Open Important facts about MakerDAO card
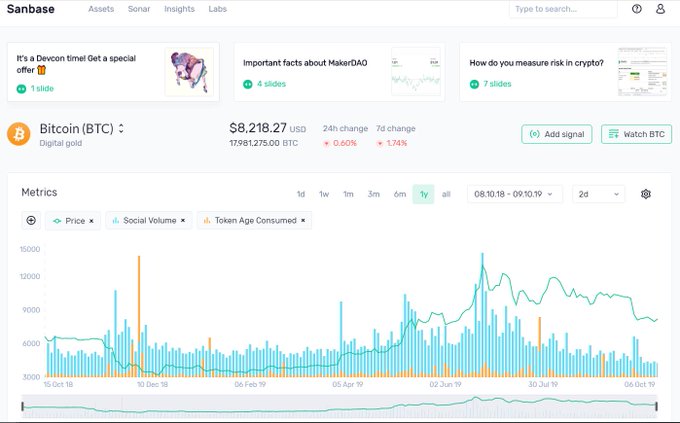Screen dimensions: 680x423 [x=339, y=72]
